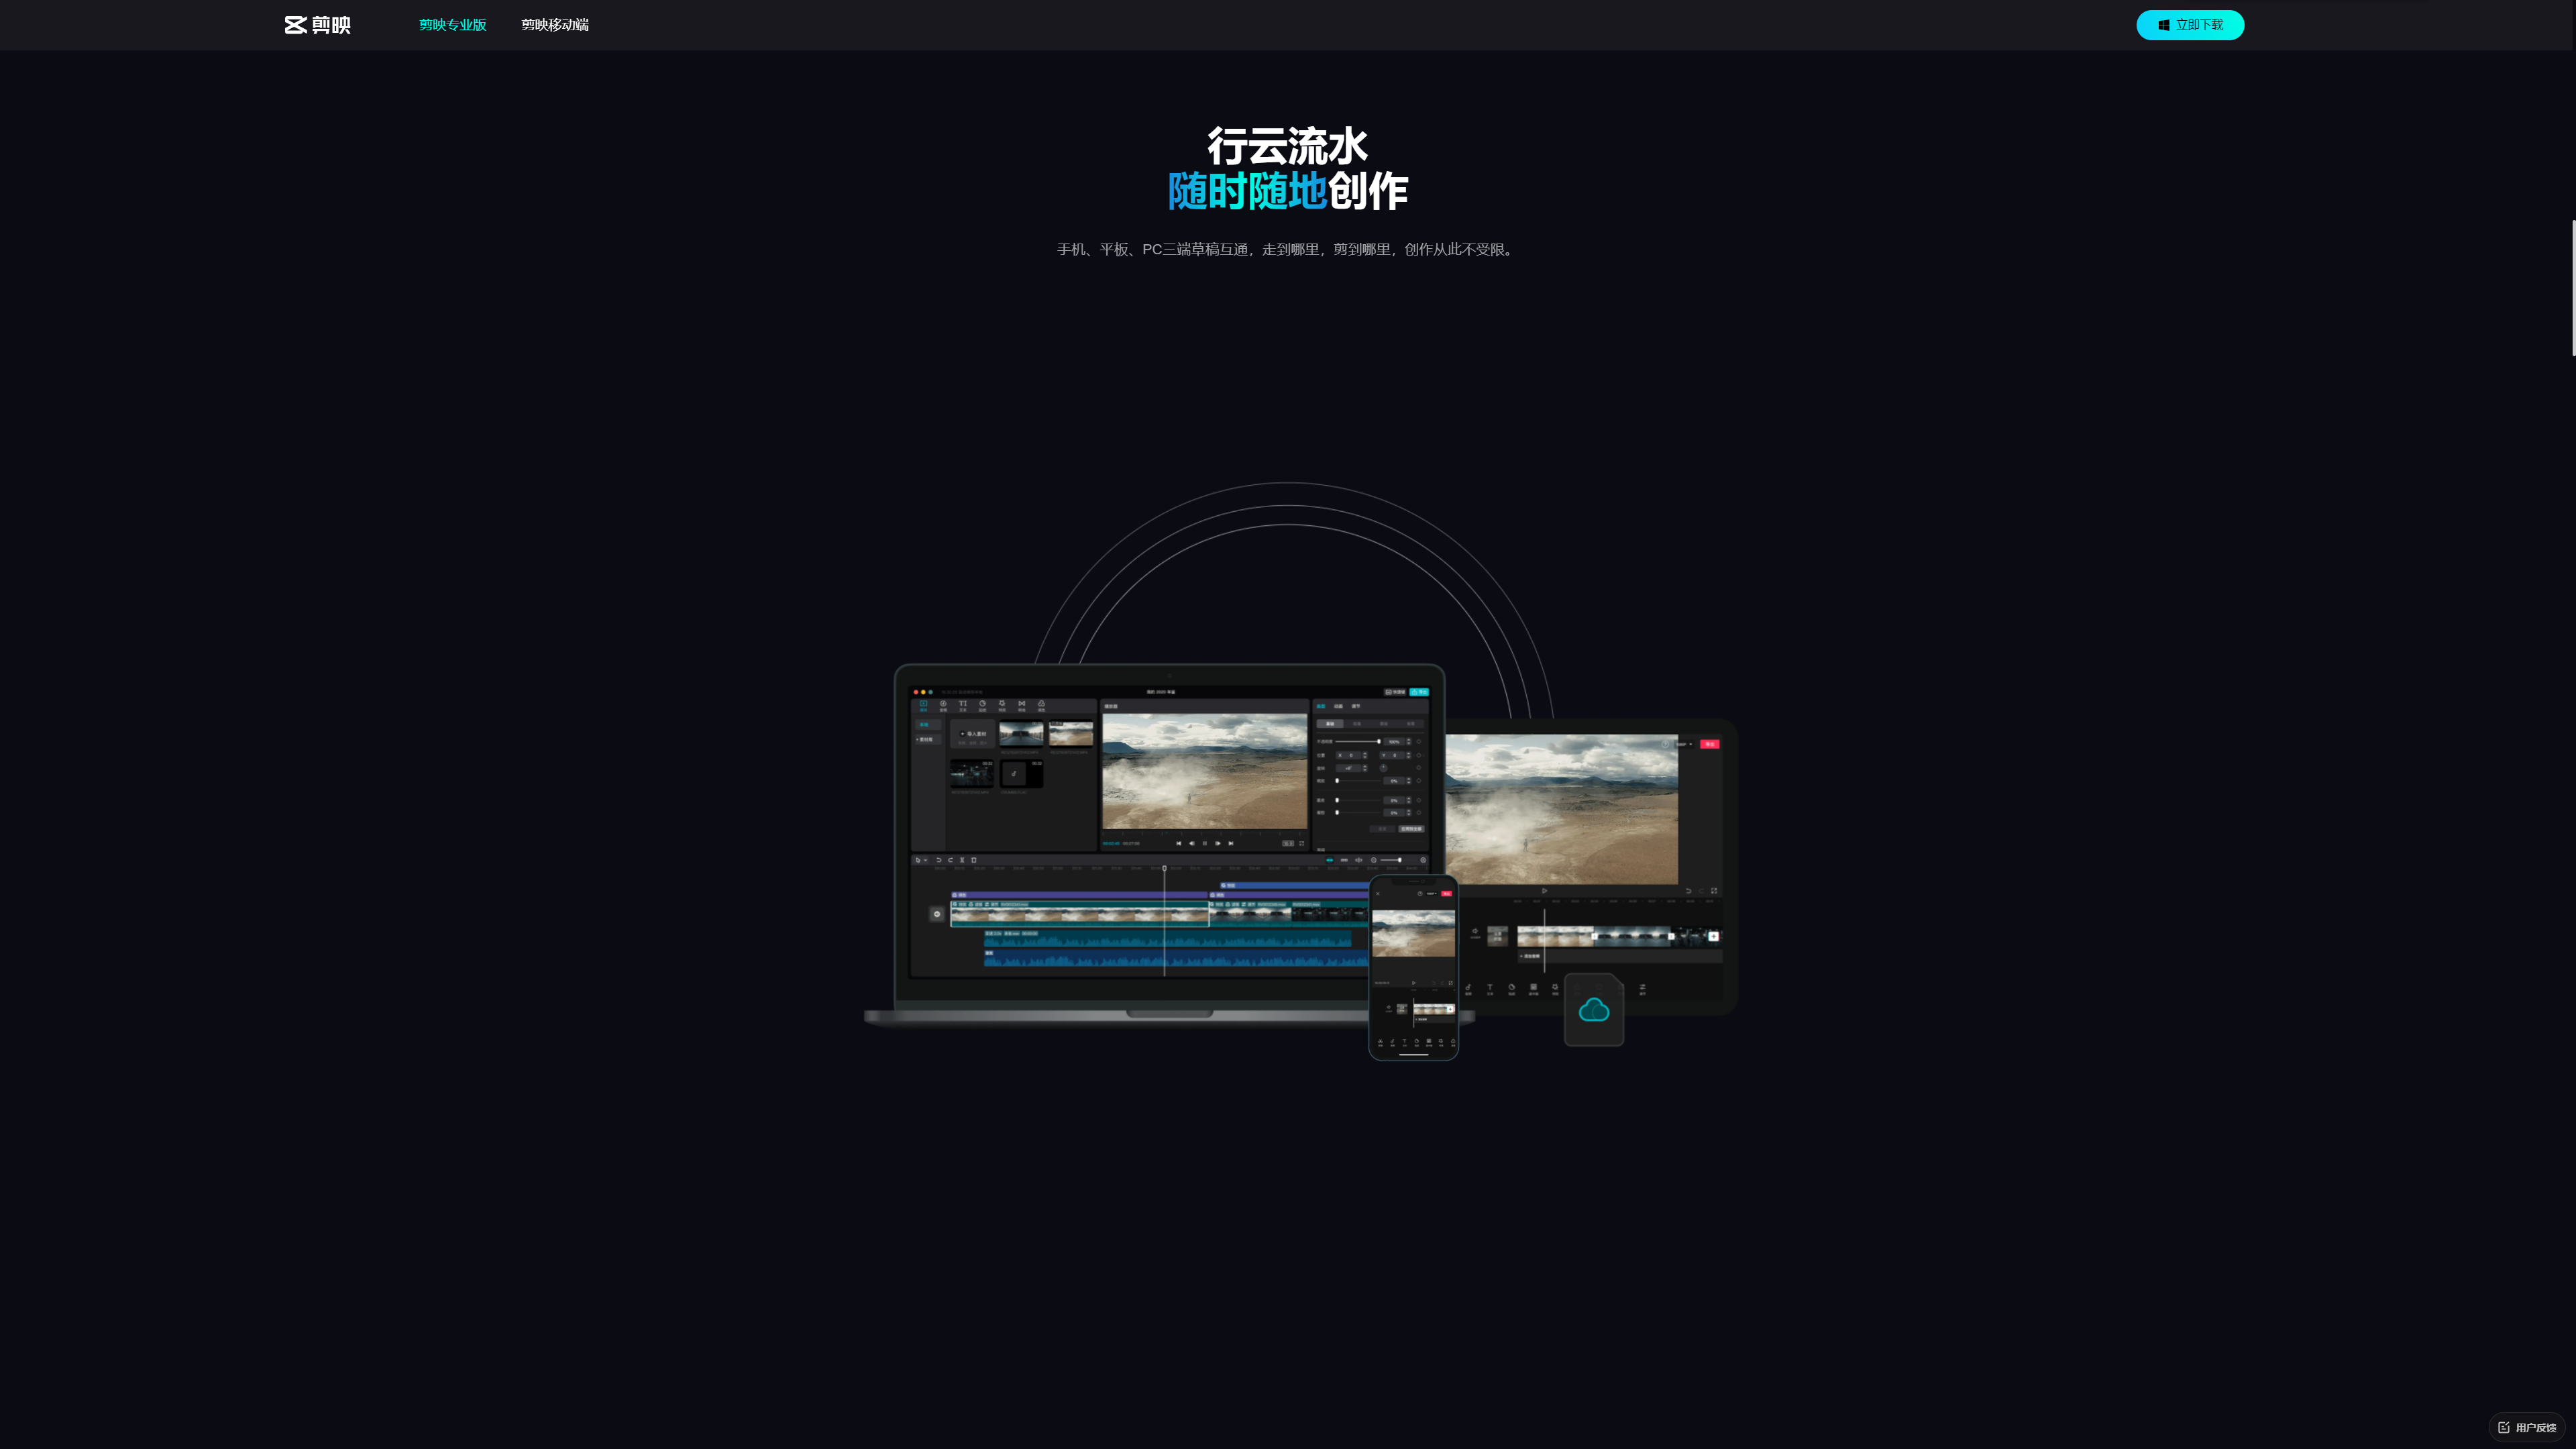
Task: Toggle the teal snapping icon in laptop timeline toolbar
Action: coord(1330,860)
